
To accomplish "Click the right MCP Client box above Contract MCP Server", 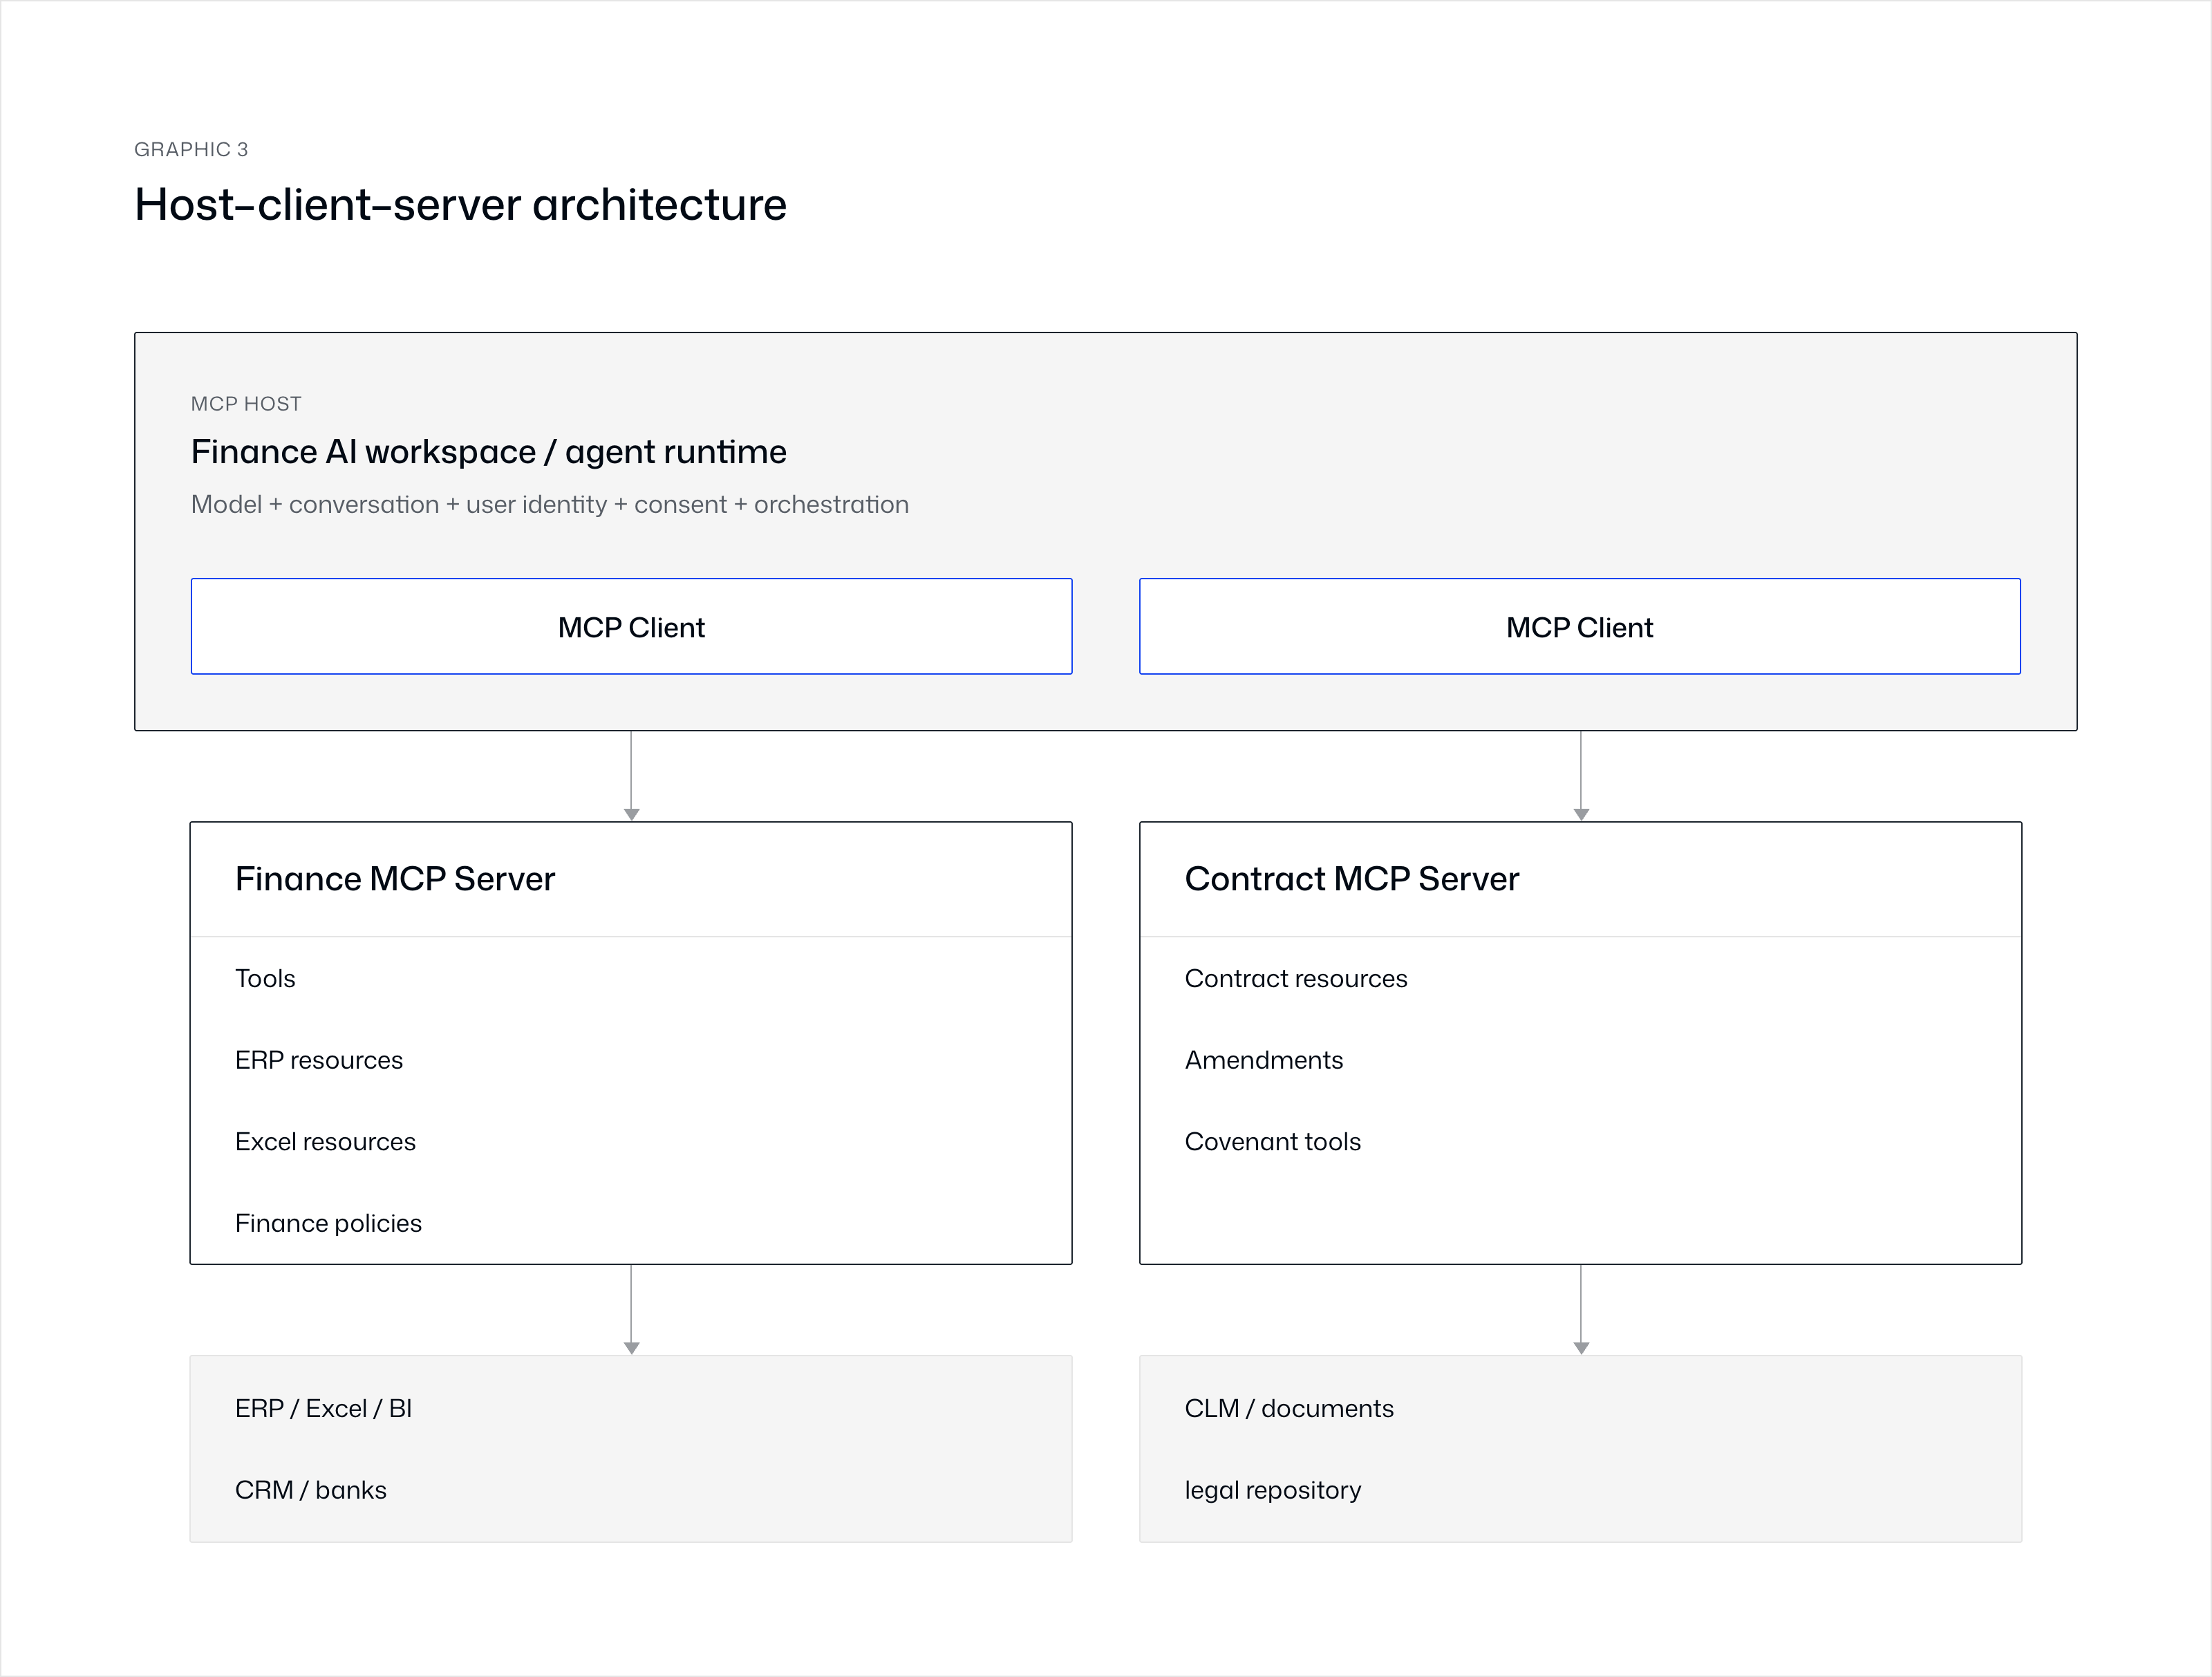I will [1580, 627].
